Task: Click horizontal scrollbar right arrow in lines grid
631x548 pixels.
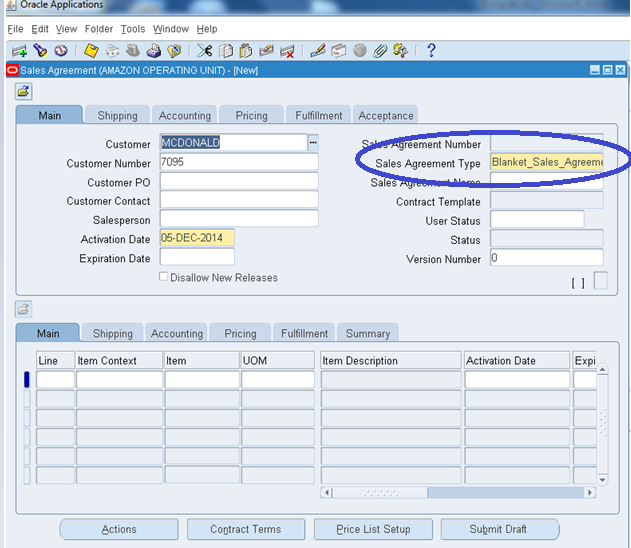Action: click(x=590, y=492)
